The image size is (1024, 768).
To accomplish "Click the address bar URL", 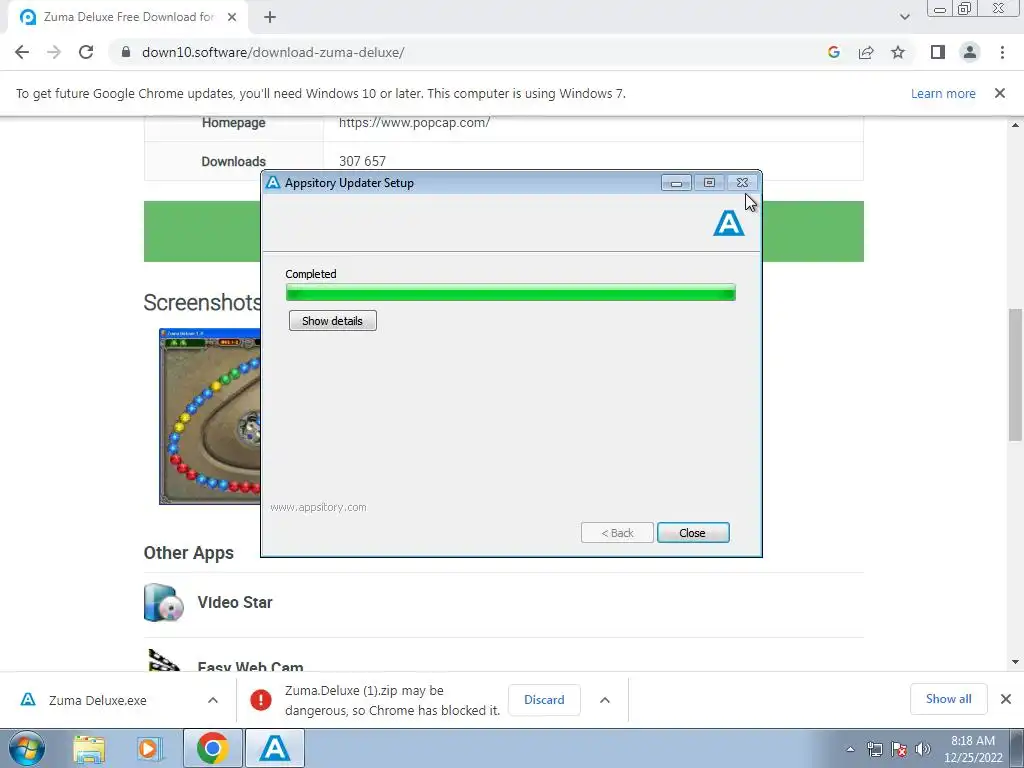I will 273,52.
